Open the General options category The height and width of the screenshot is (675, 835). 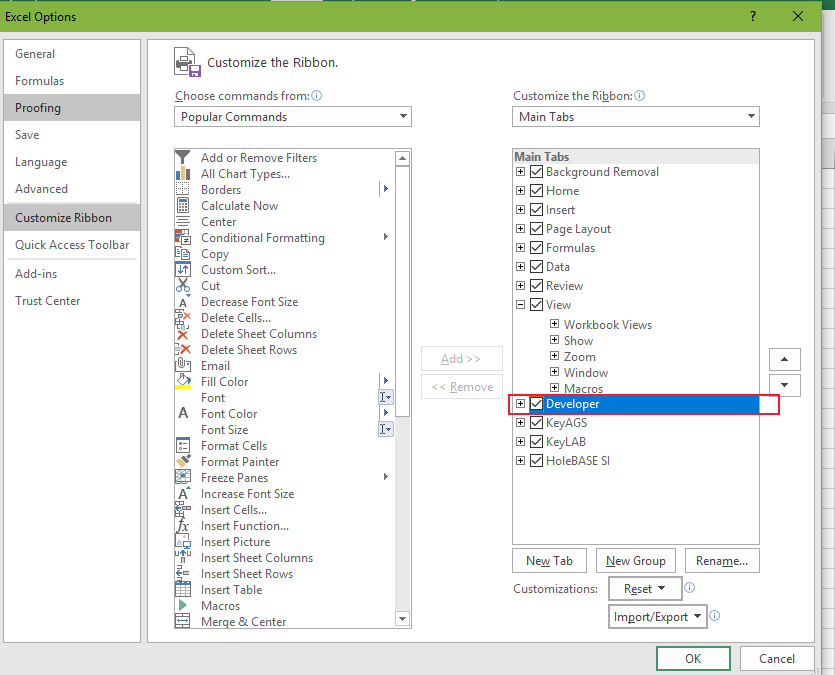click(72, 54)
